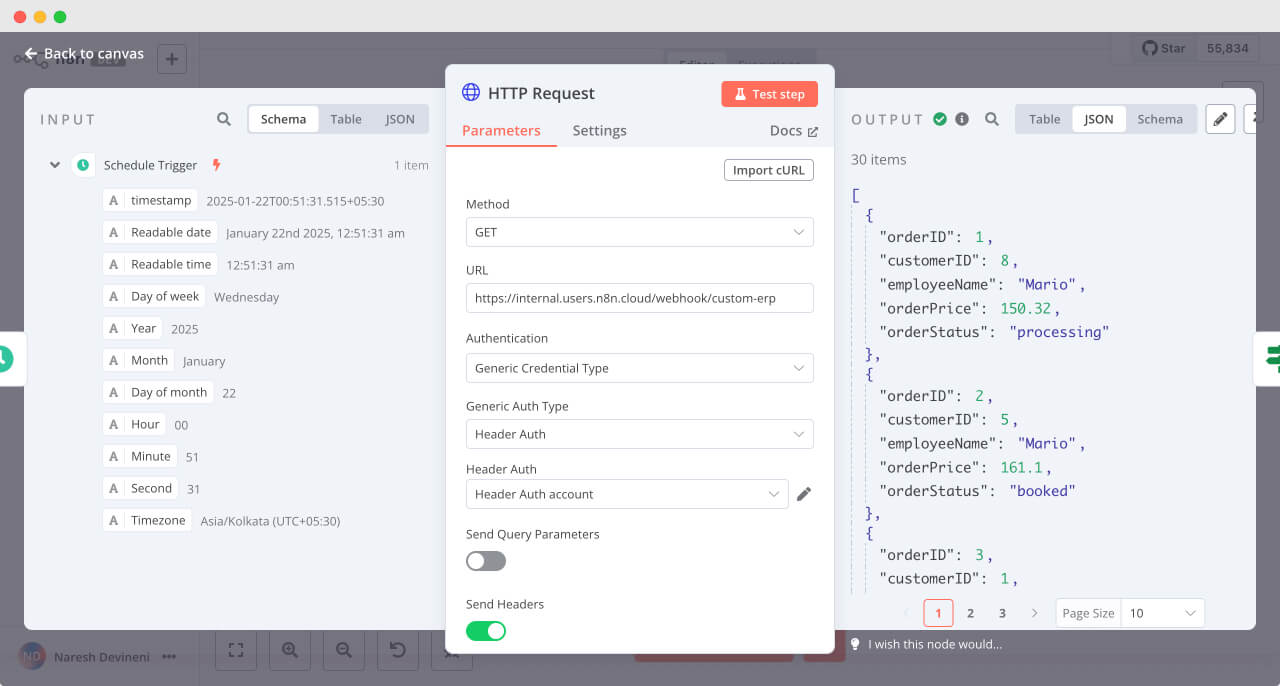This screenshot has width=1280, height=686.
Task: Edit the Header Auth account via pencil icon
Action: pyautogui.click(x=804, y=494)
